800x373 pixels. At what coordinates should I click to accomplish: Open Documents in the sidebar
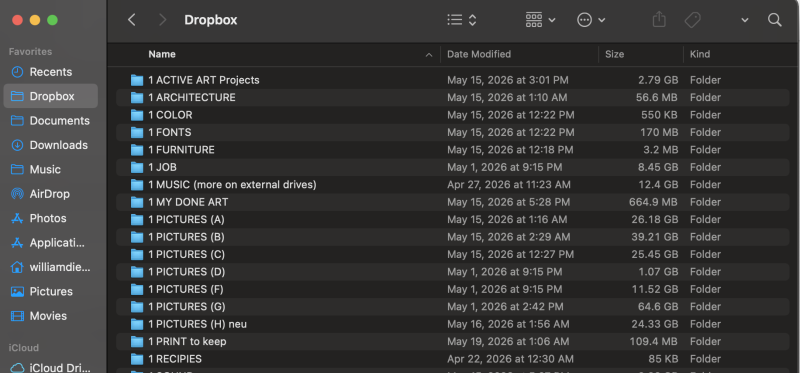pyautogui.click(x=51, y=120)
